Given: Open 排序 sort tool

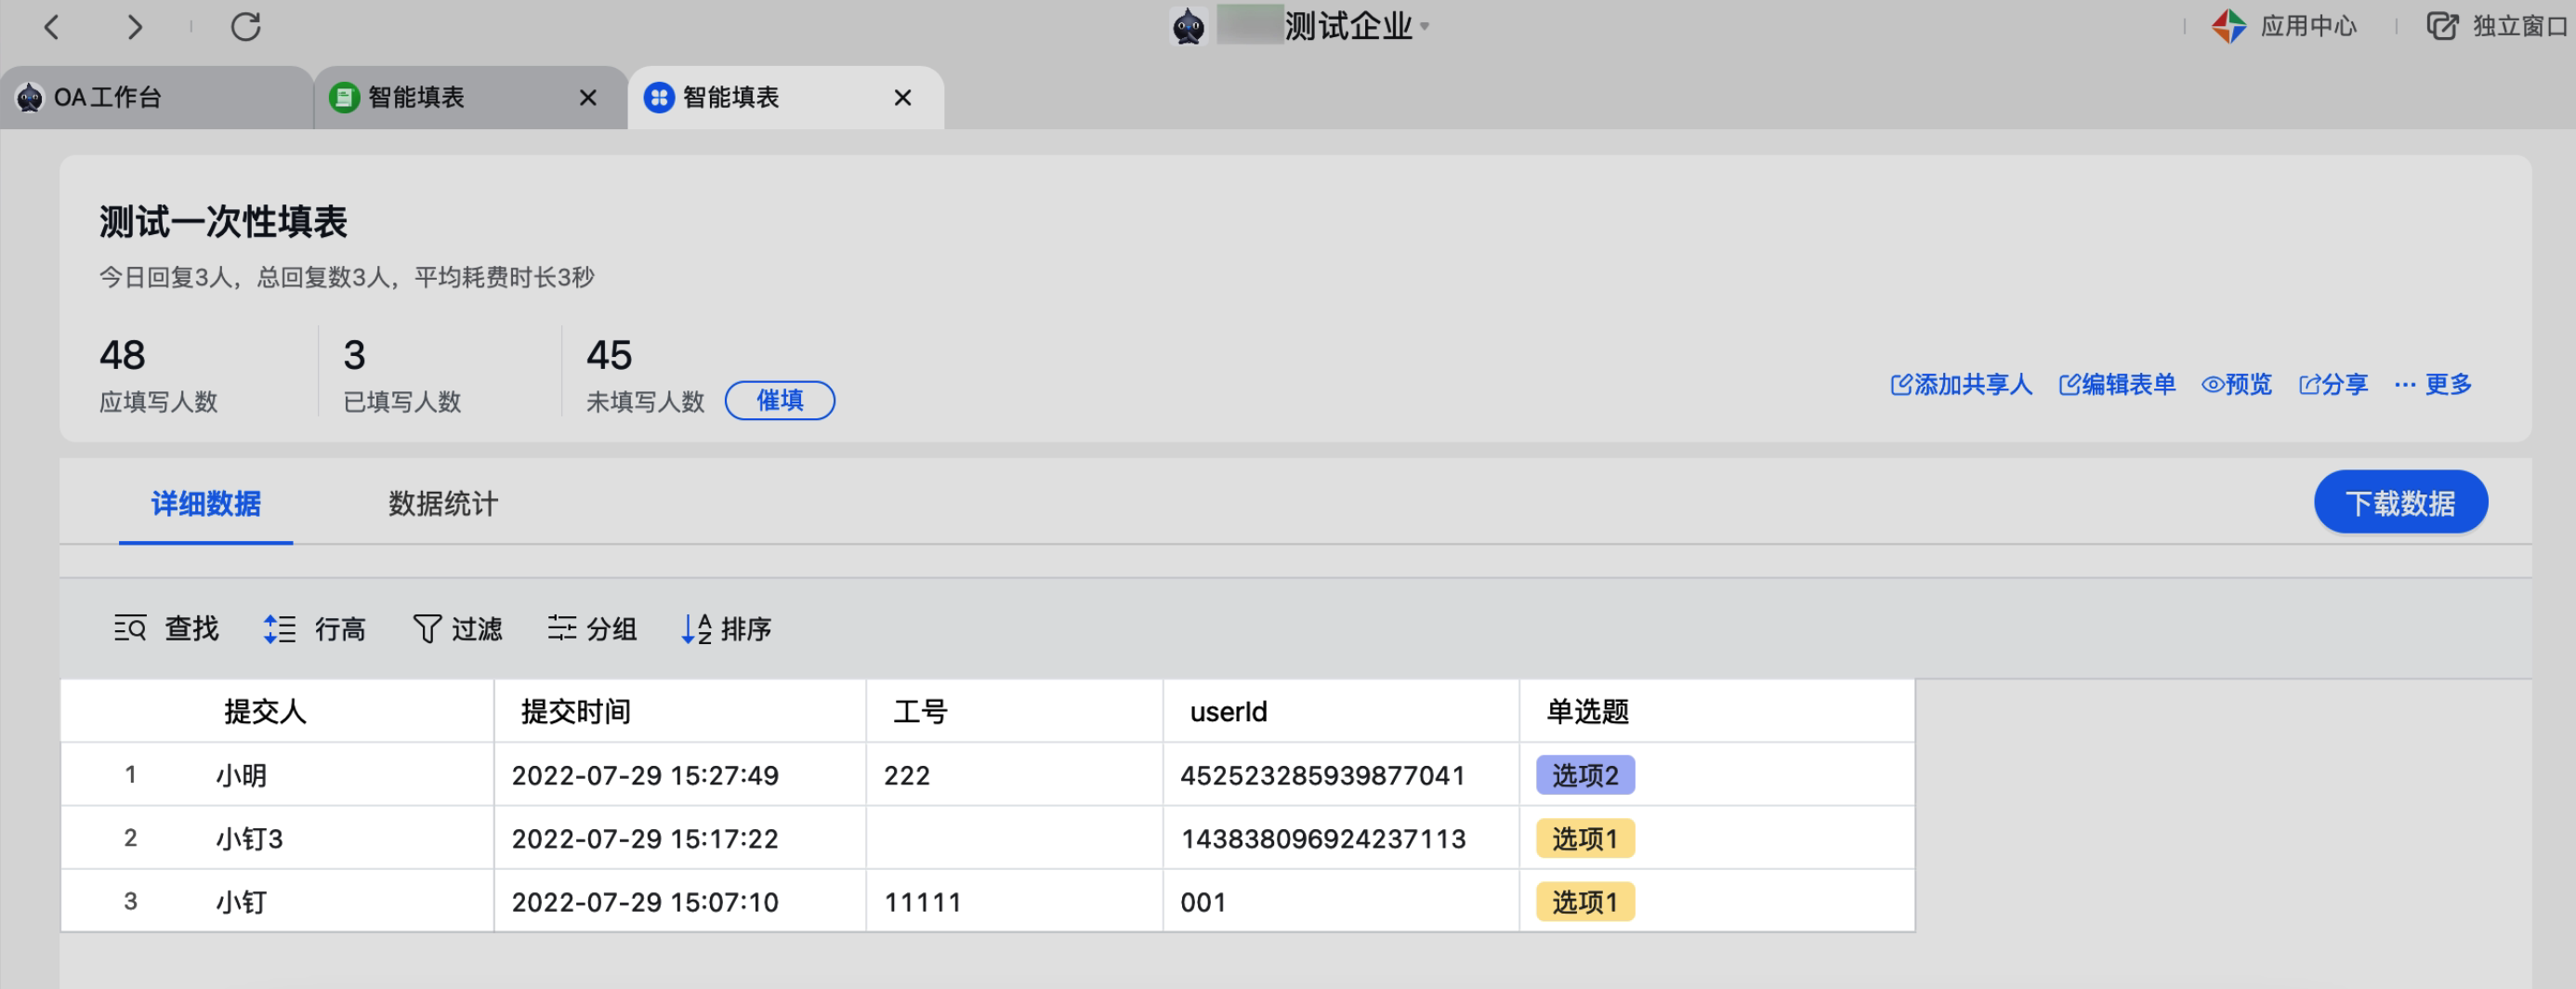Looking at the screenshot, I should point(727,628).
